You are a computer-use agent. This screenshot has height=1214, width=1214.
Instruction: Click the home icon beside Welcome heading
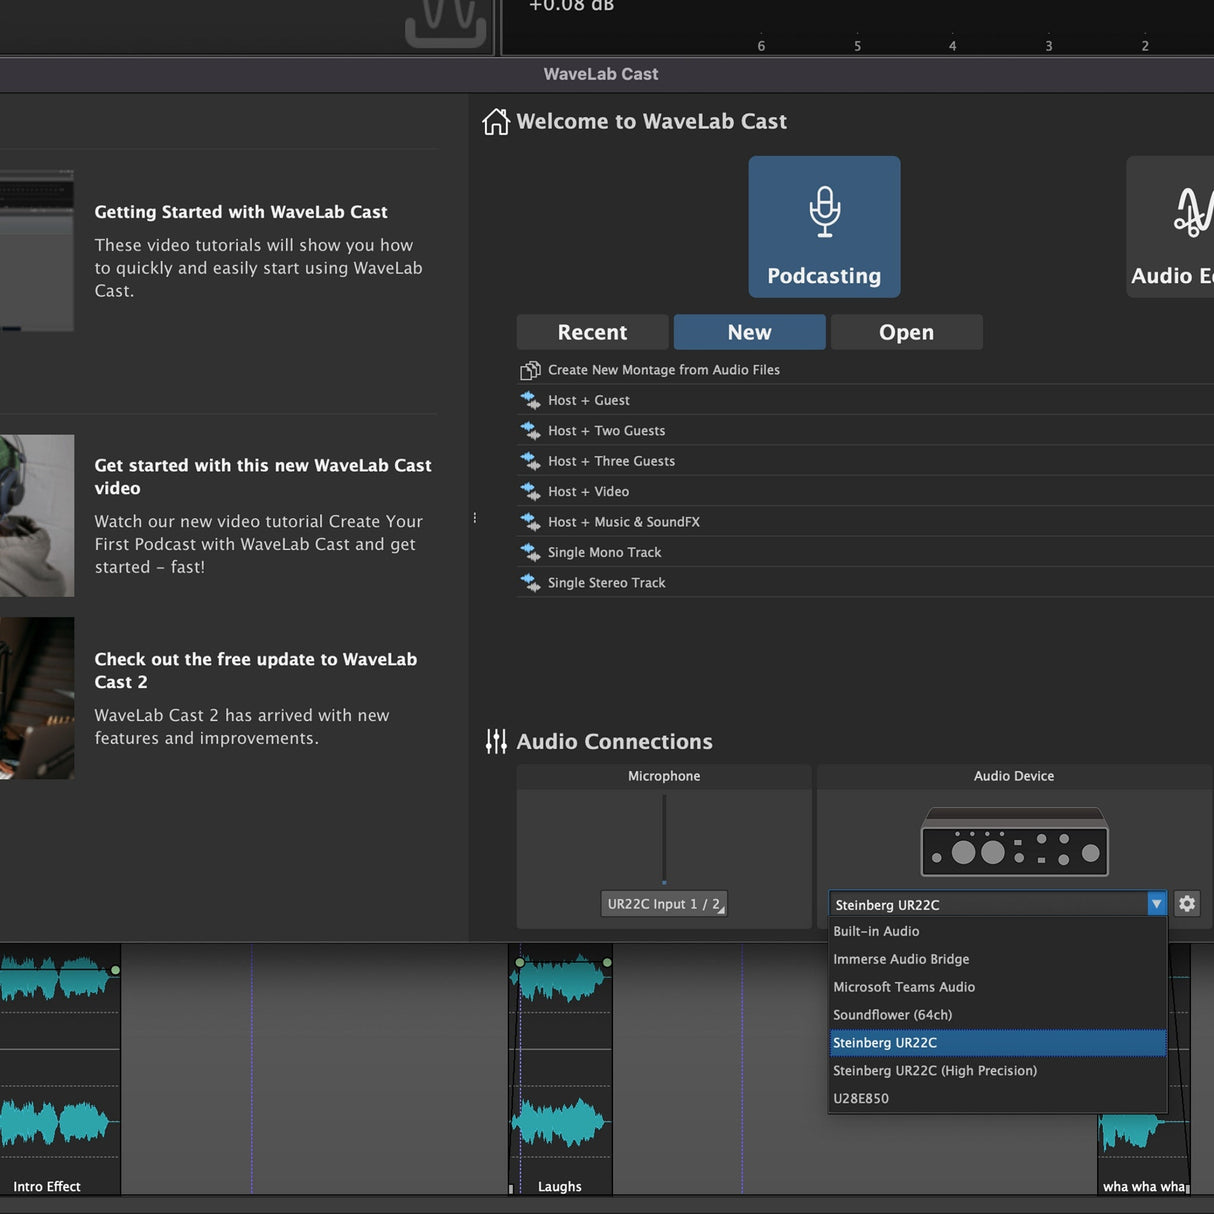coord(496,122)
